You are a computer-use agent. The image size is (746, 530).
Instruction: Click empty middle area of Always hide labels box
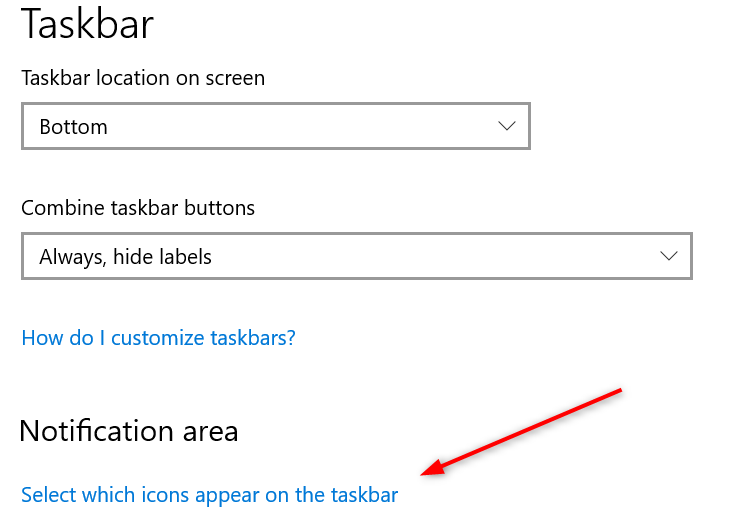(x=428, y=256)
